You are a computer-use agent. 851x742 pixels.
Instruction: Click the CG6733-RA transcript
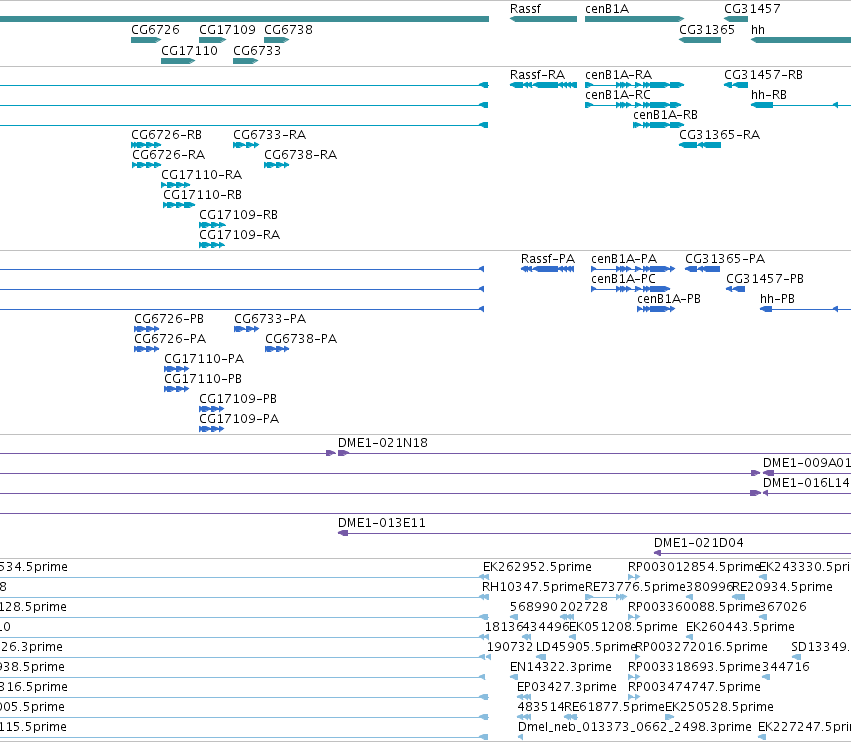pyautogui.click(x=246, y=145)
